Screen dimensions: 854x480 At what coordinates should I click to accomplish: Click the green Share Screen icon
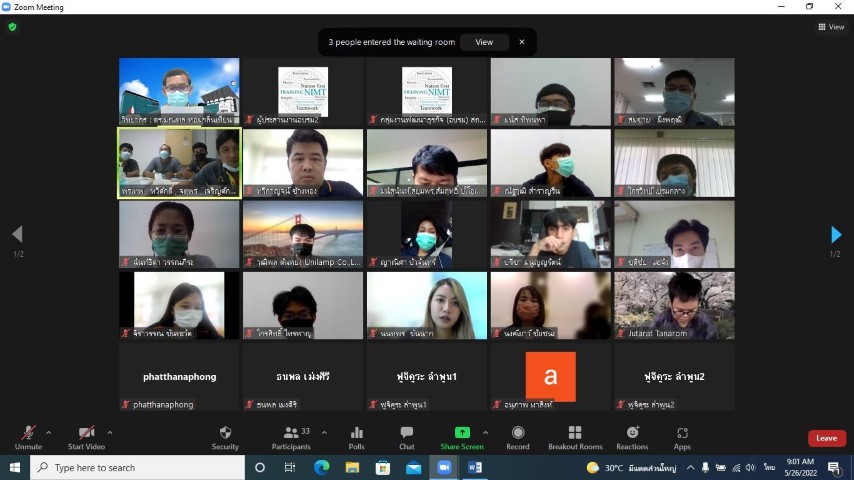(x=462, y=433)
